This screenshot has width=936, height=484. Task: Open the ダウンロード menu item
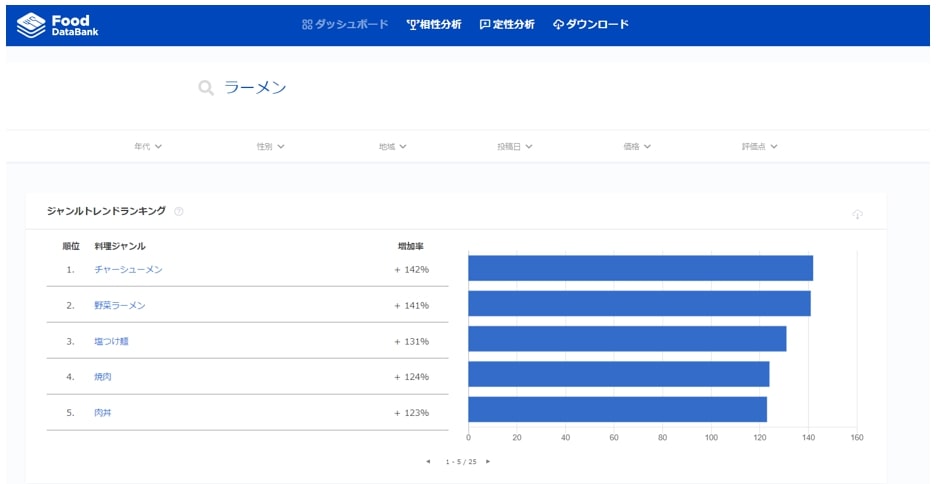(591, 25)
